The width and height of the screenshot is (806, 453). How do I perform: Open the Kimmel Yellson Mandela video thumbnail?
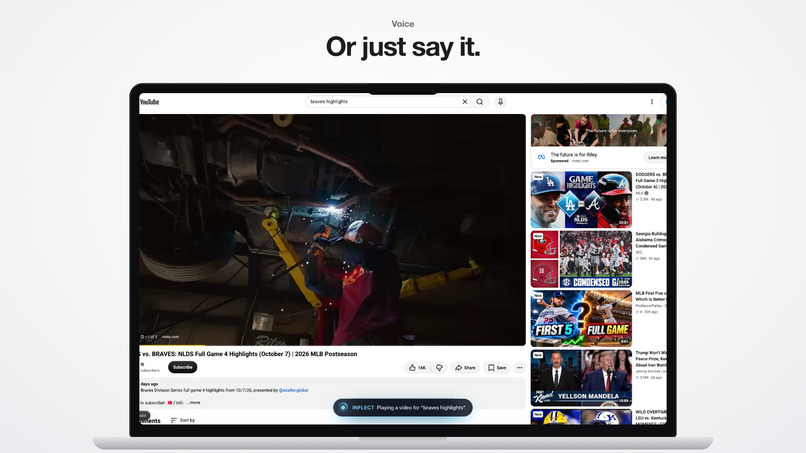tap(581, 378)
